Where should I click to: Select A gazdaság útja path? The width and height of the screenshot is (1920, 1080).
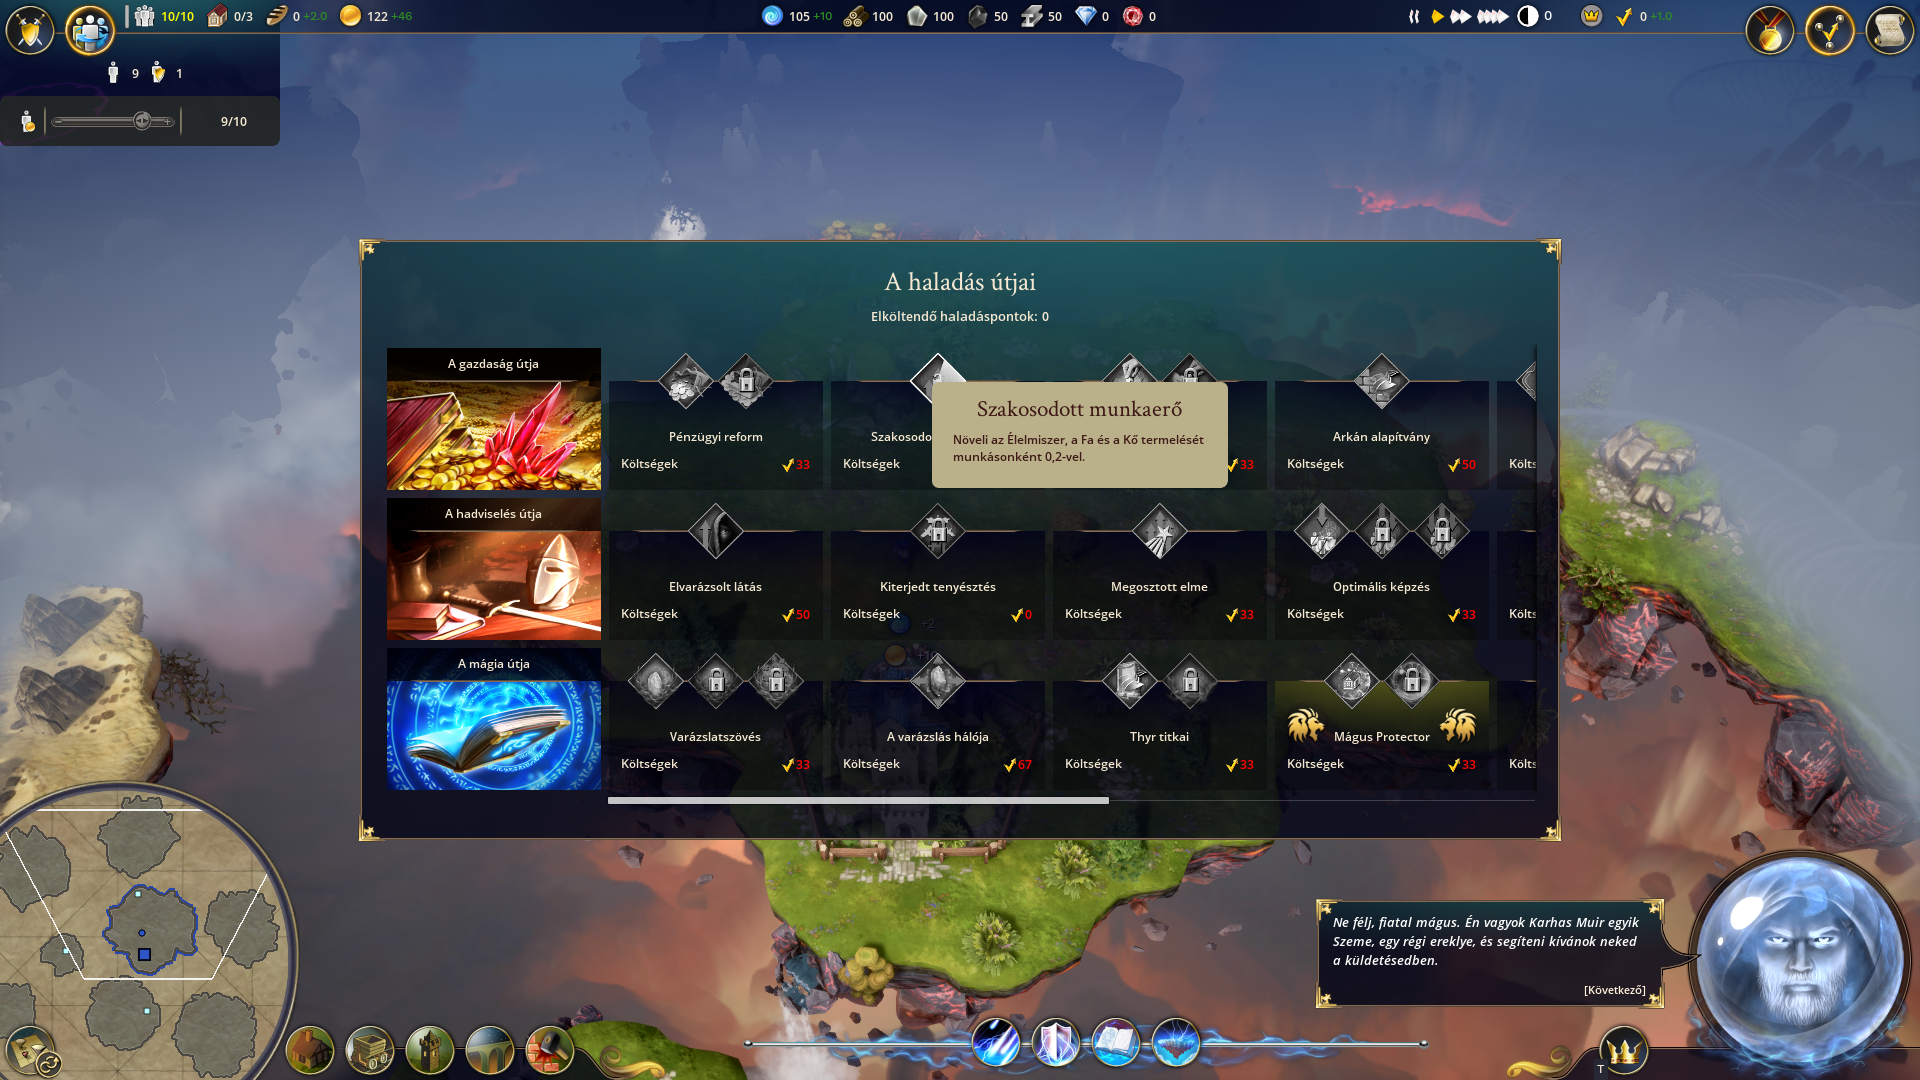(x=494, y=419)
